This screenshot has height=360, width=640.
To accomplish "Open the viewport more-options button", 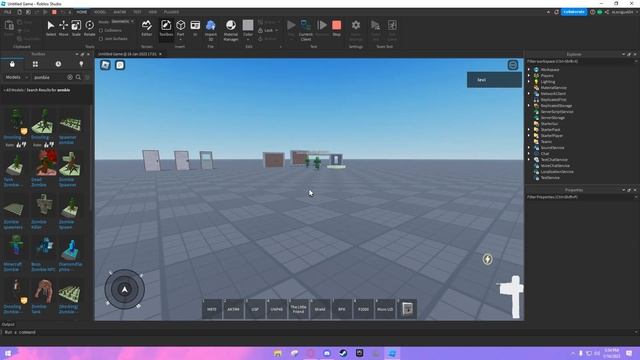I will click(x=513, y=65).
